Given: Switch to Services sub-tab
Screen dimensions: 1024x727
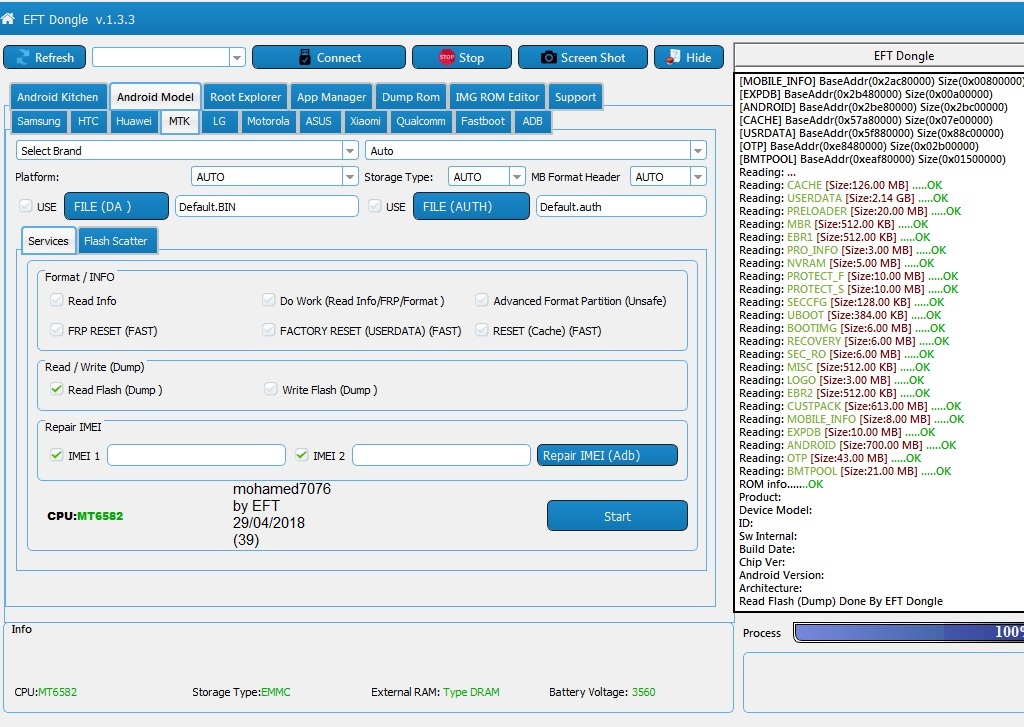Looking at the screenshot, I should [48, 240].
